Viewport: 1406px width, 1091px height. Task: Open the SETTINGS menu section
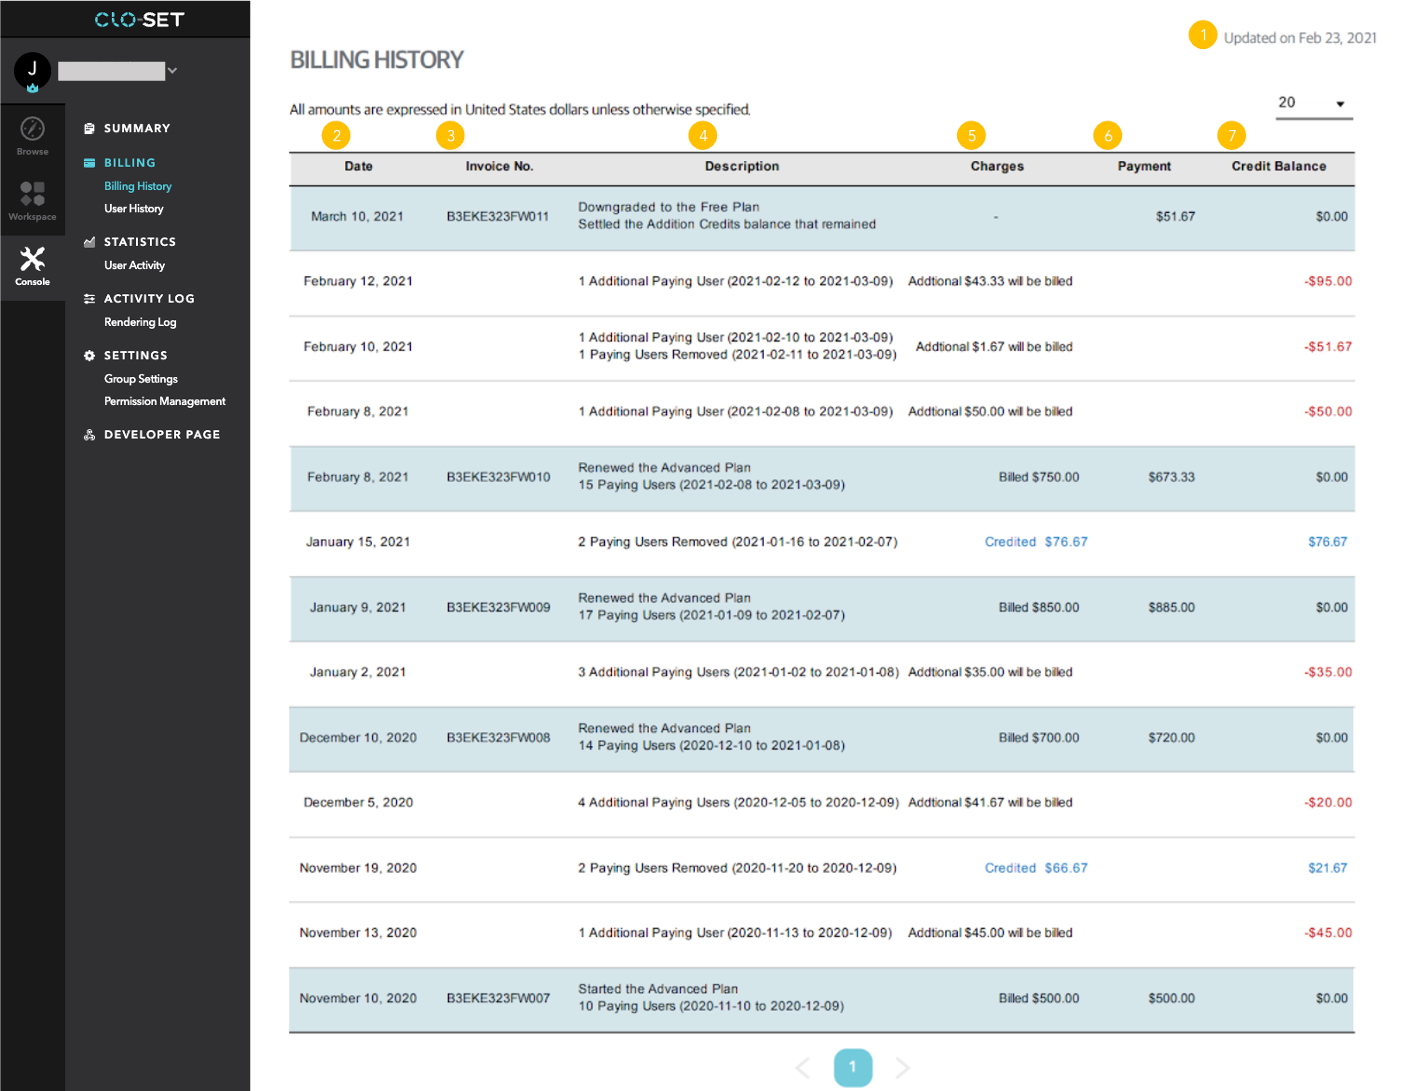click(136, 356)
